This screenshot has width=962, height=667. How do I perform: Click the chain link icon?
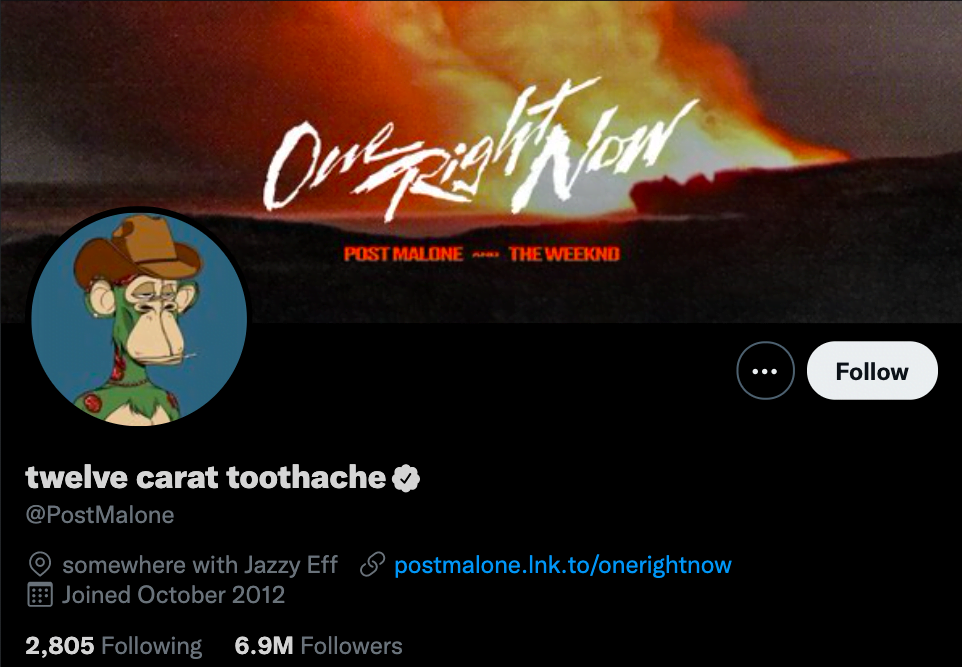pos(372,565)
